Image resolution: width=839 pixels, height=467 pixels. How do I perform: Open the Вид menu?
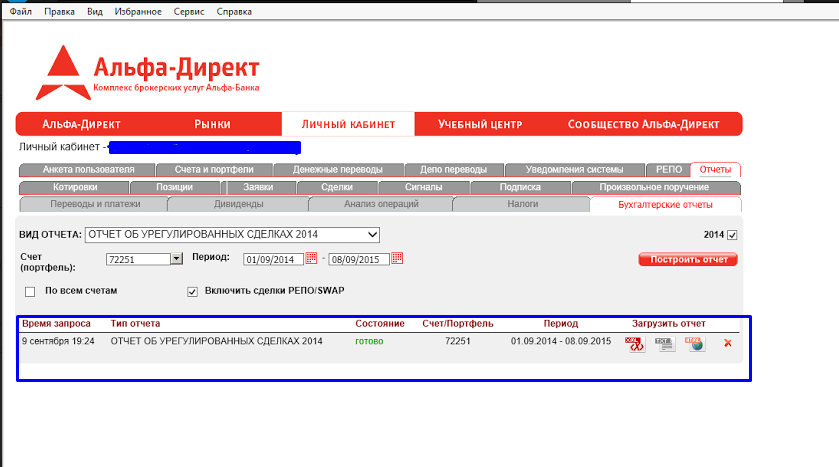95,11
